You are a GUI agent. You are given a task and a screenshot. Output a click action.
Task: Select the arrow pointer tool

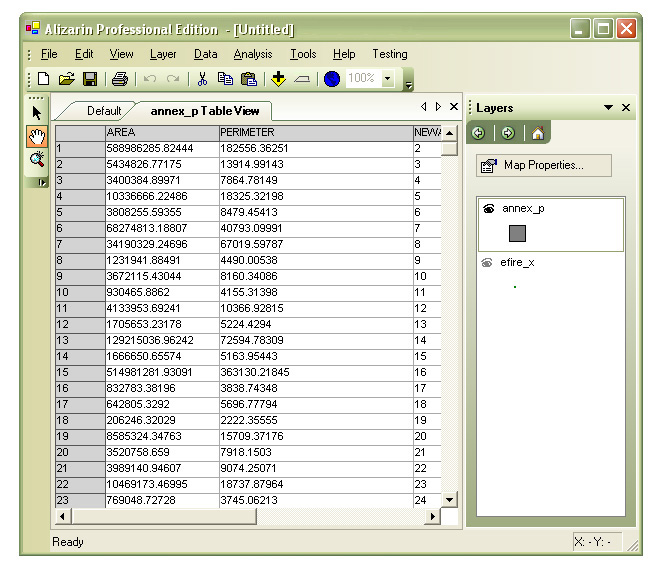click(x=37, y=113)
